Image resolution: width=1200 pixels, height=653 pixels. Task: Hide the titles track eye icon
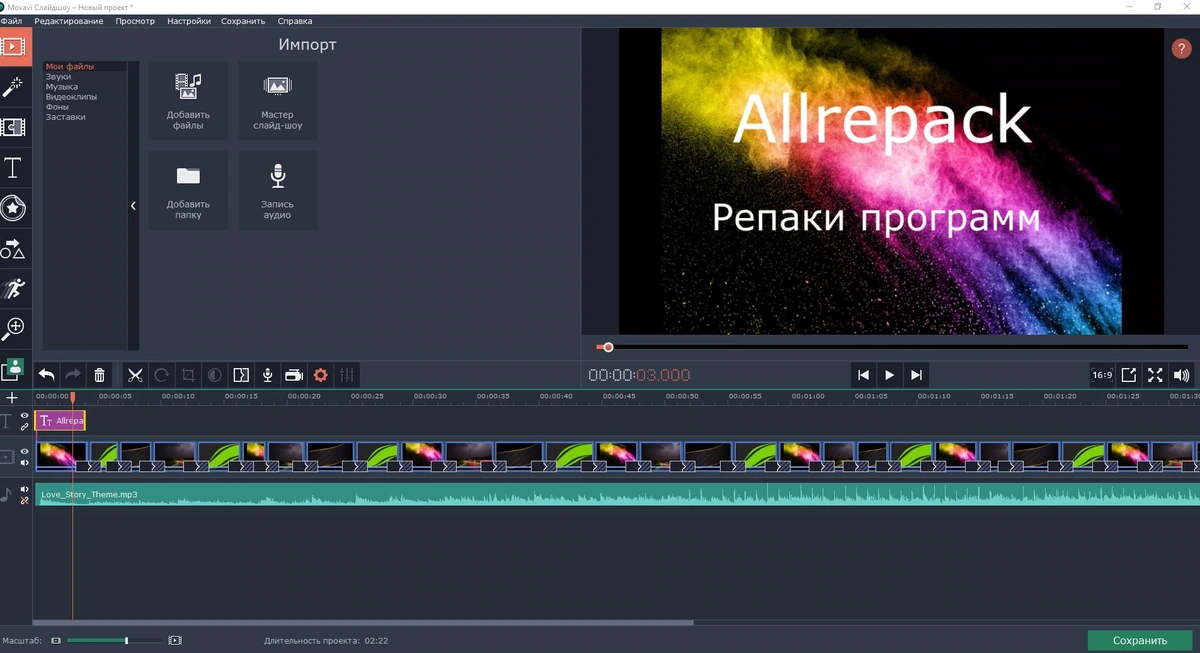point(25,416)
